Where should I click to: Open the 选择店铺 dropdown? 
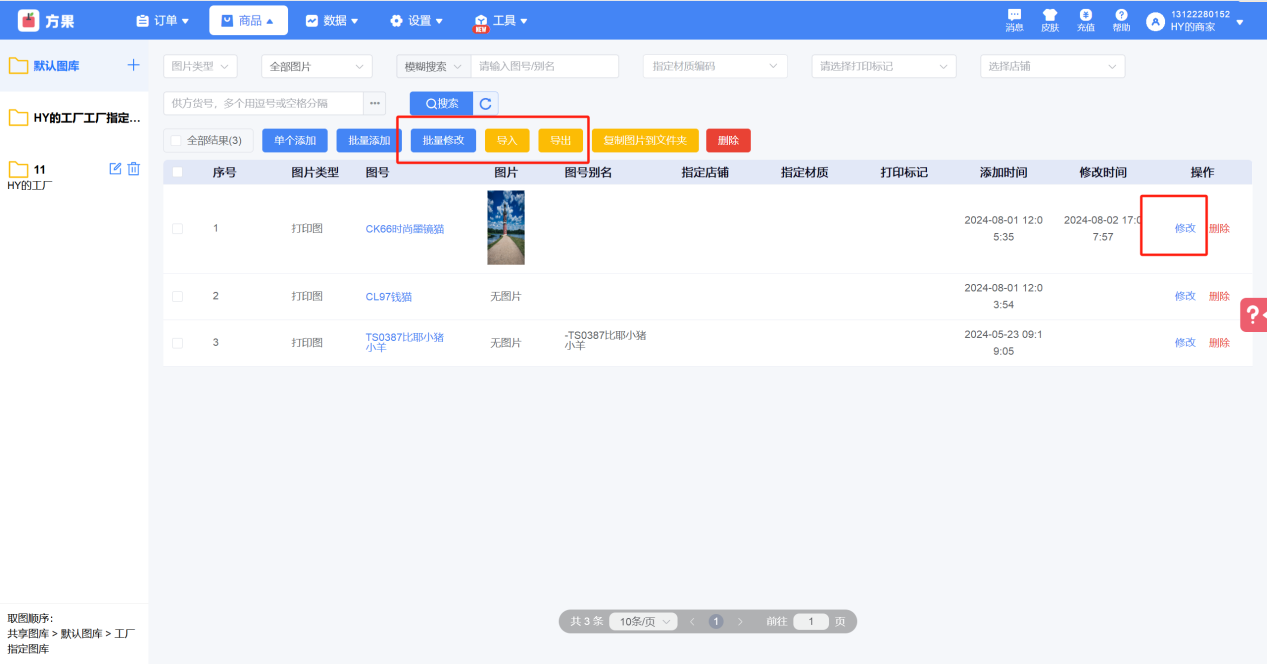tap(1052, 66)
